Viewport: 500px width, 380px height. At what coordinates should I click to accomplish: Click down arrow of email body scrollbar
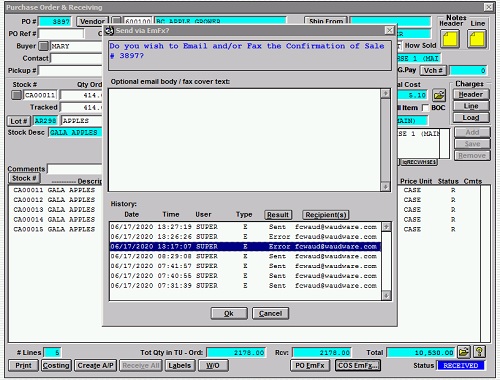(x=385, y=187)
